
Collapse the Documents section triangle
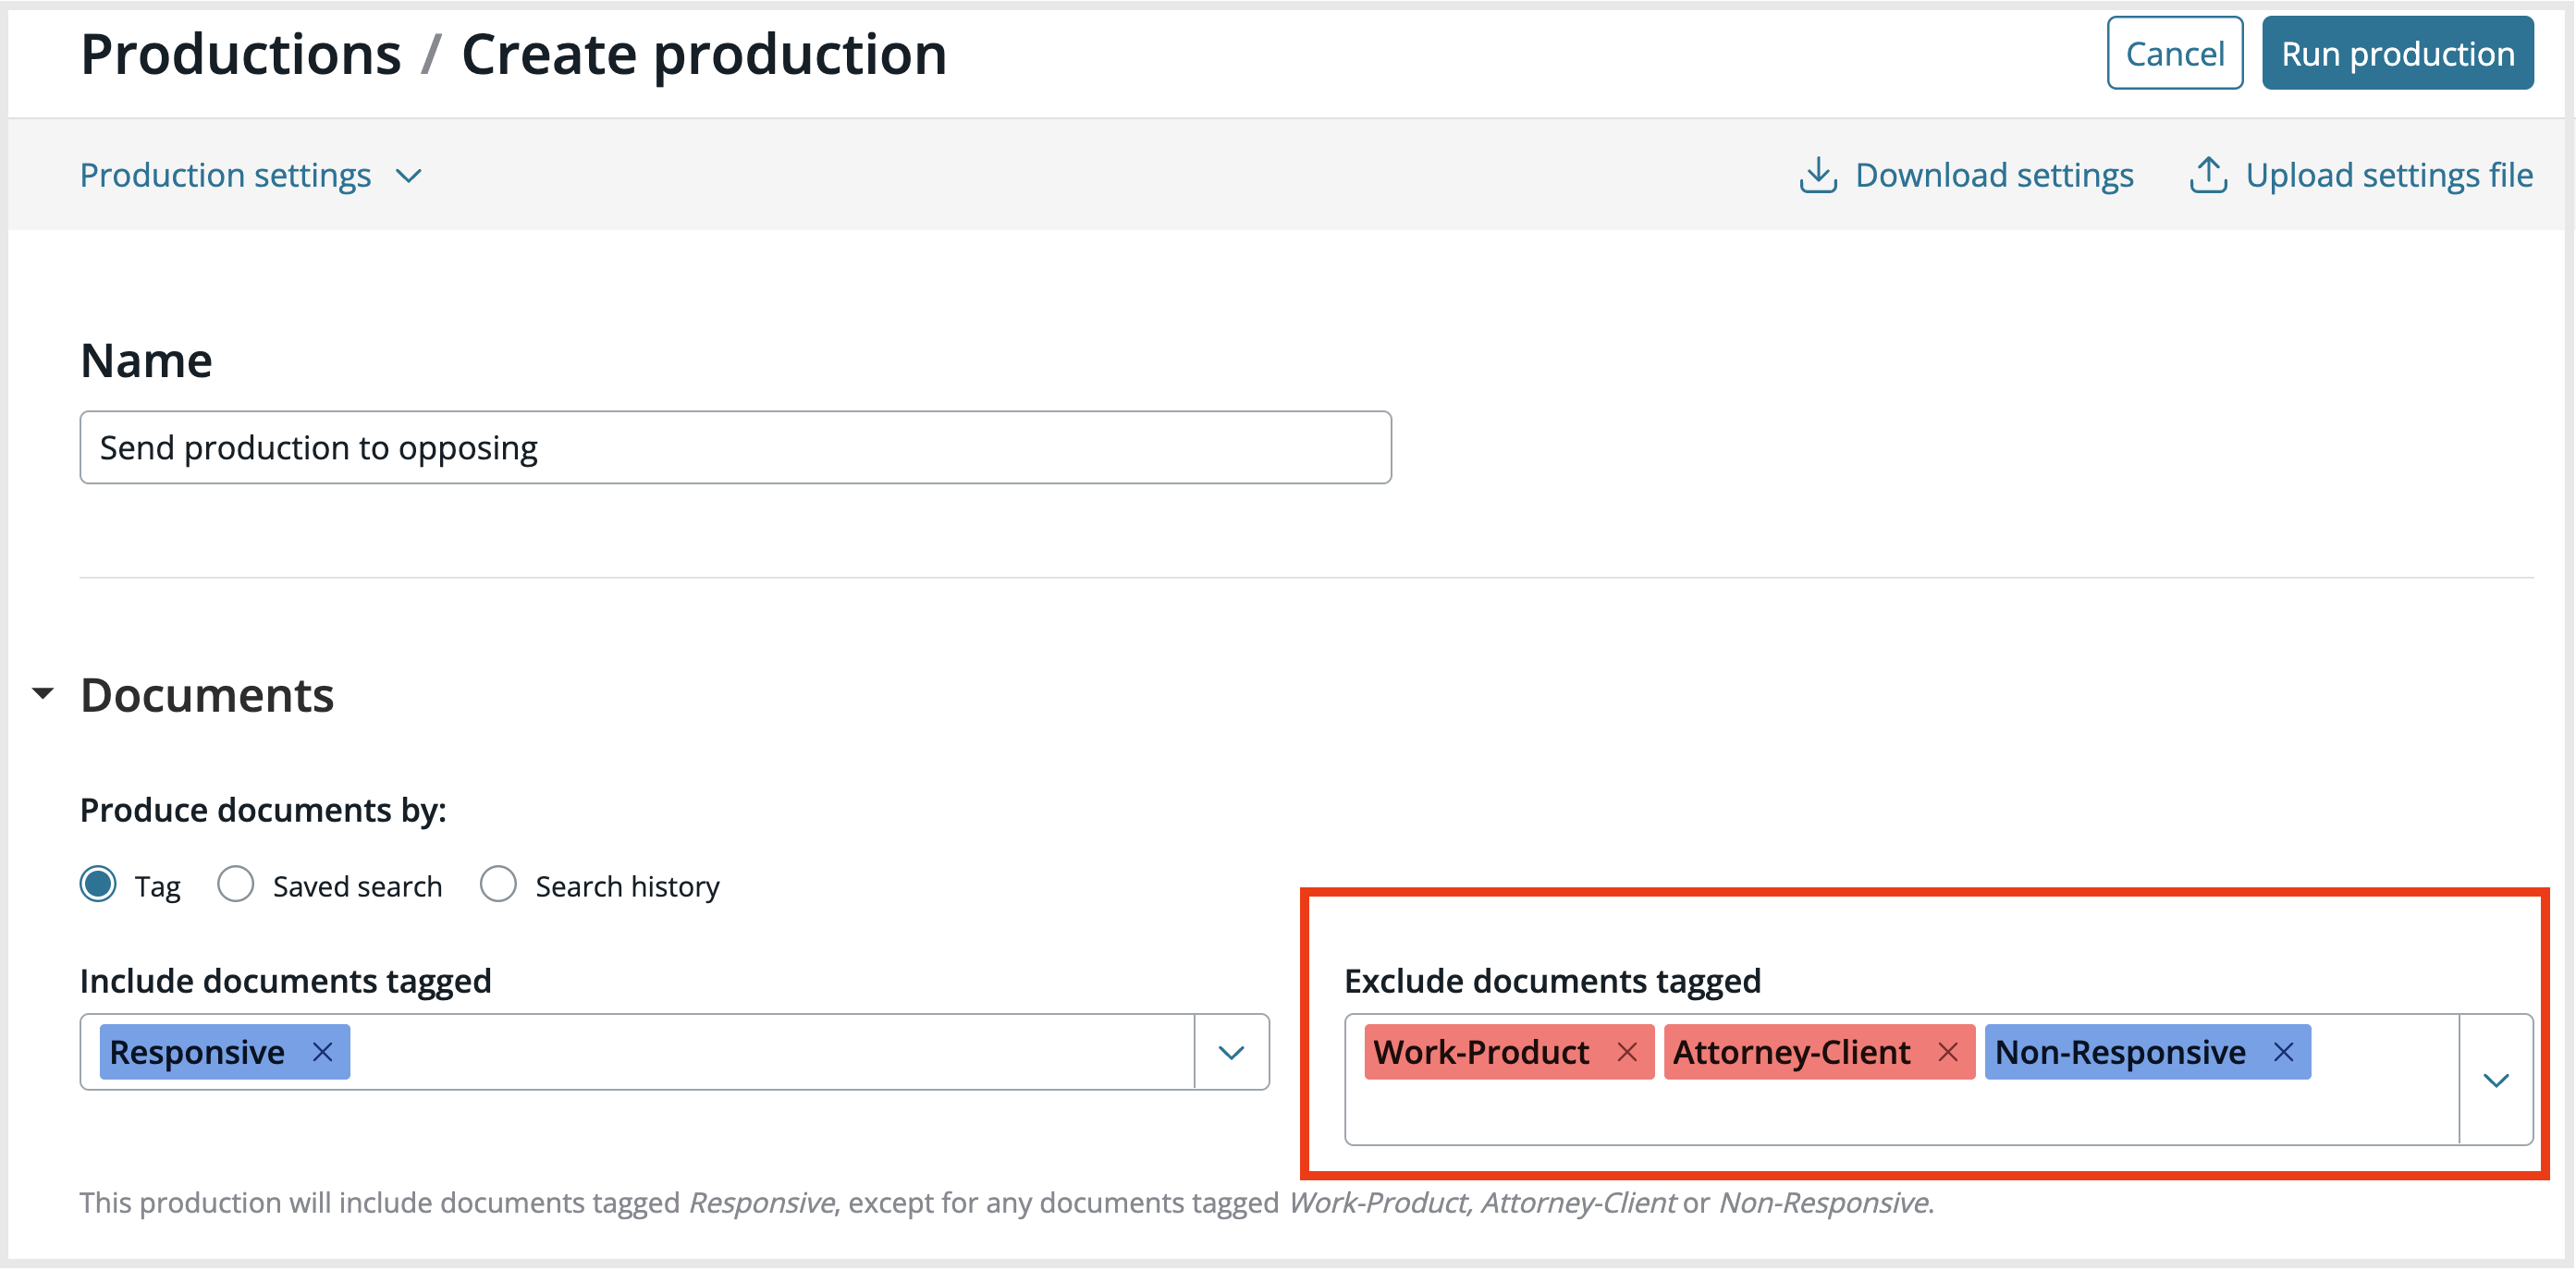click(43, 693)
